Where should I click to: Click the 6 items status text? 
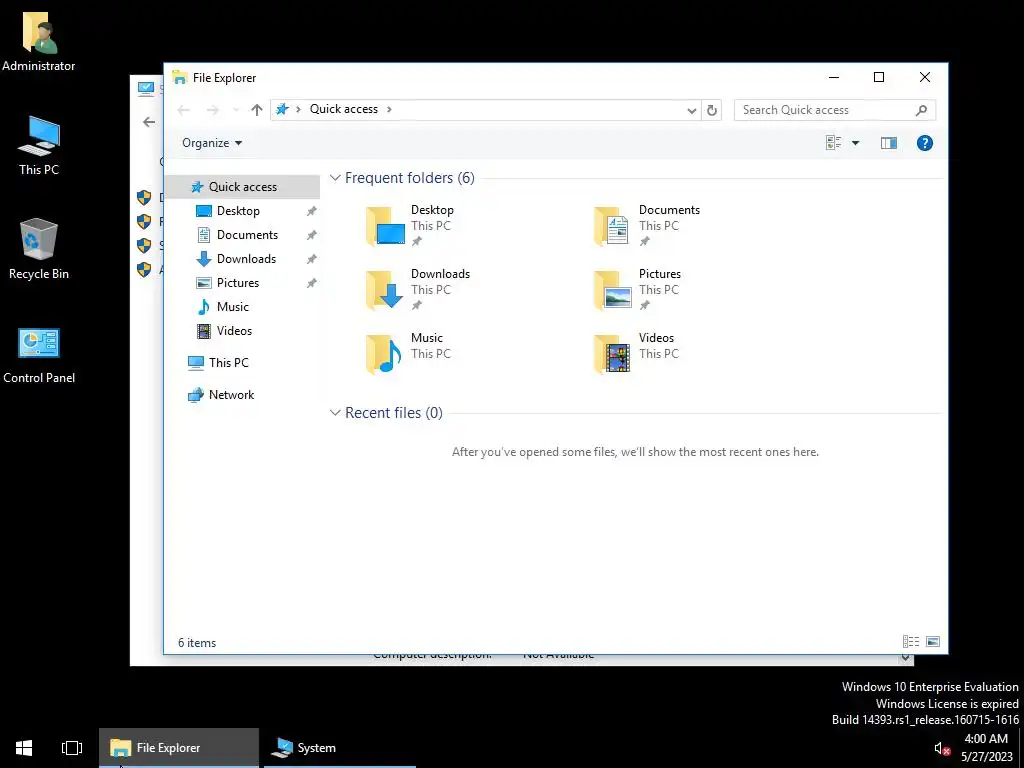pyautogui.click(x=197, y=643)
